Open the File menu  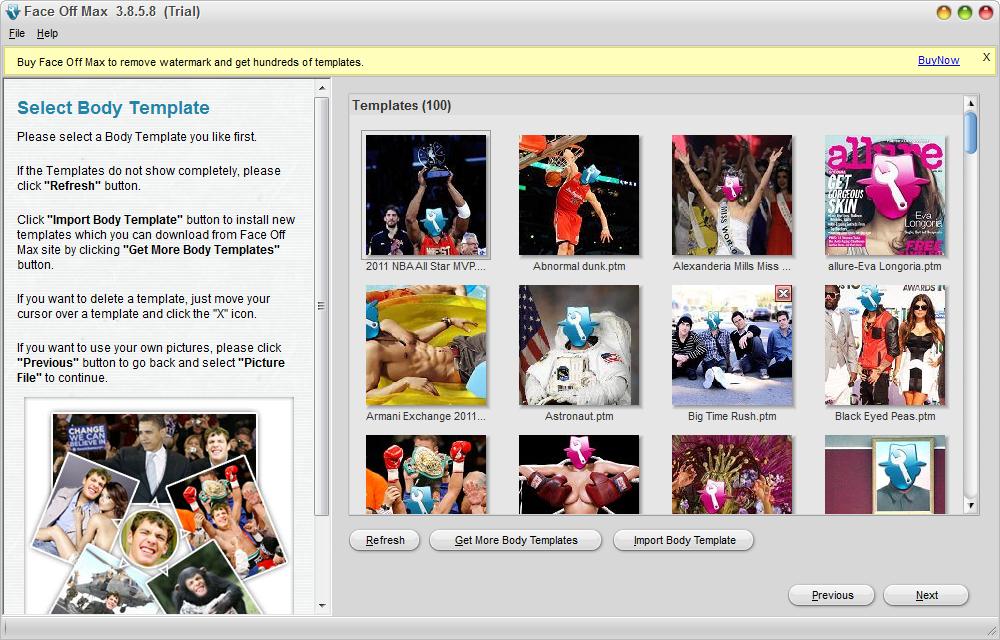pyautogui.click(x=17, y=33)
